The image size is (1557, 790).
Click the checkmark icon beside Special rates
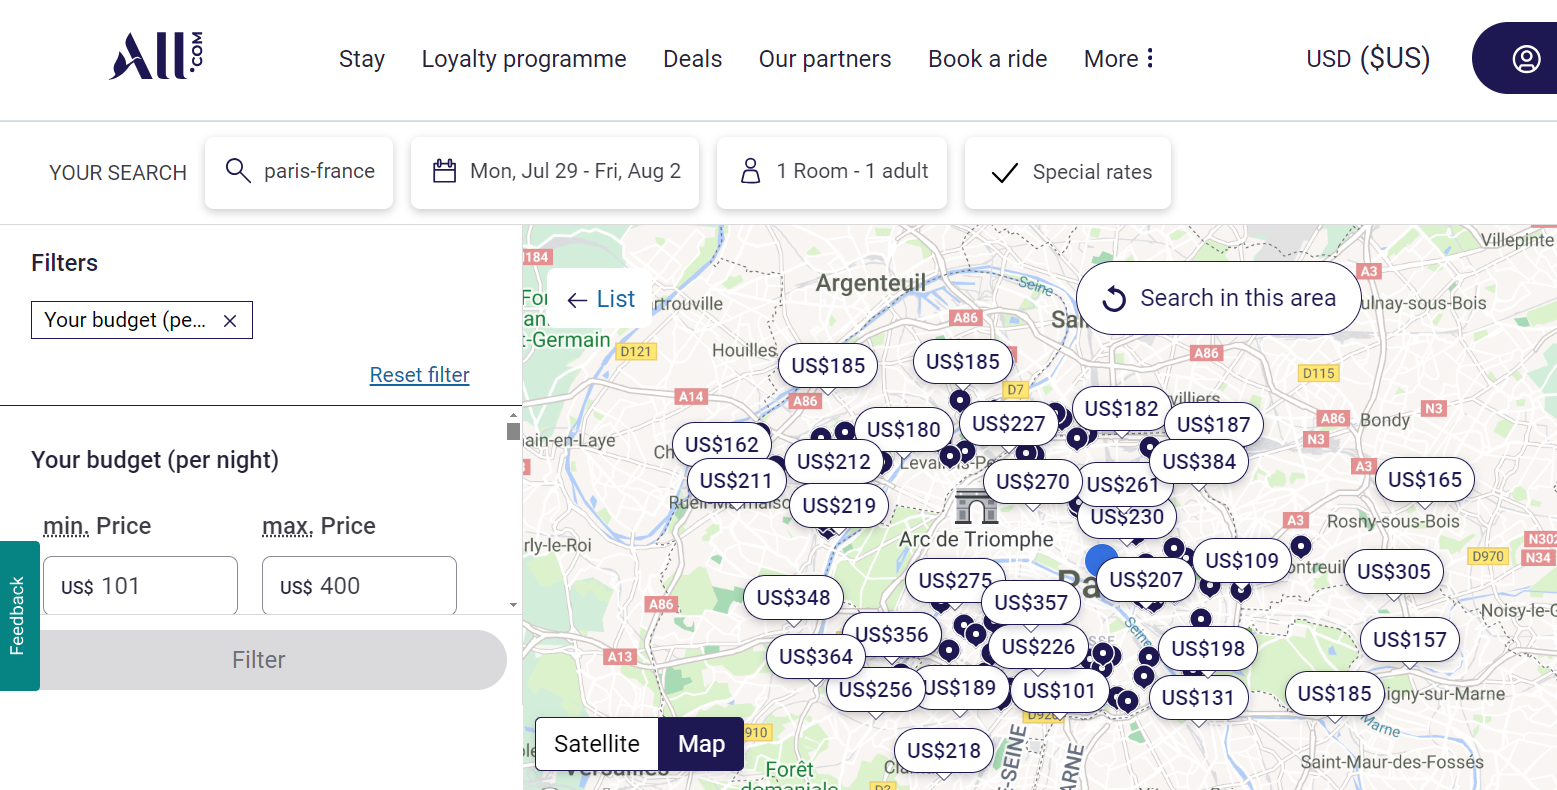point(1003,172)
